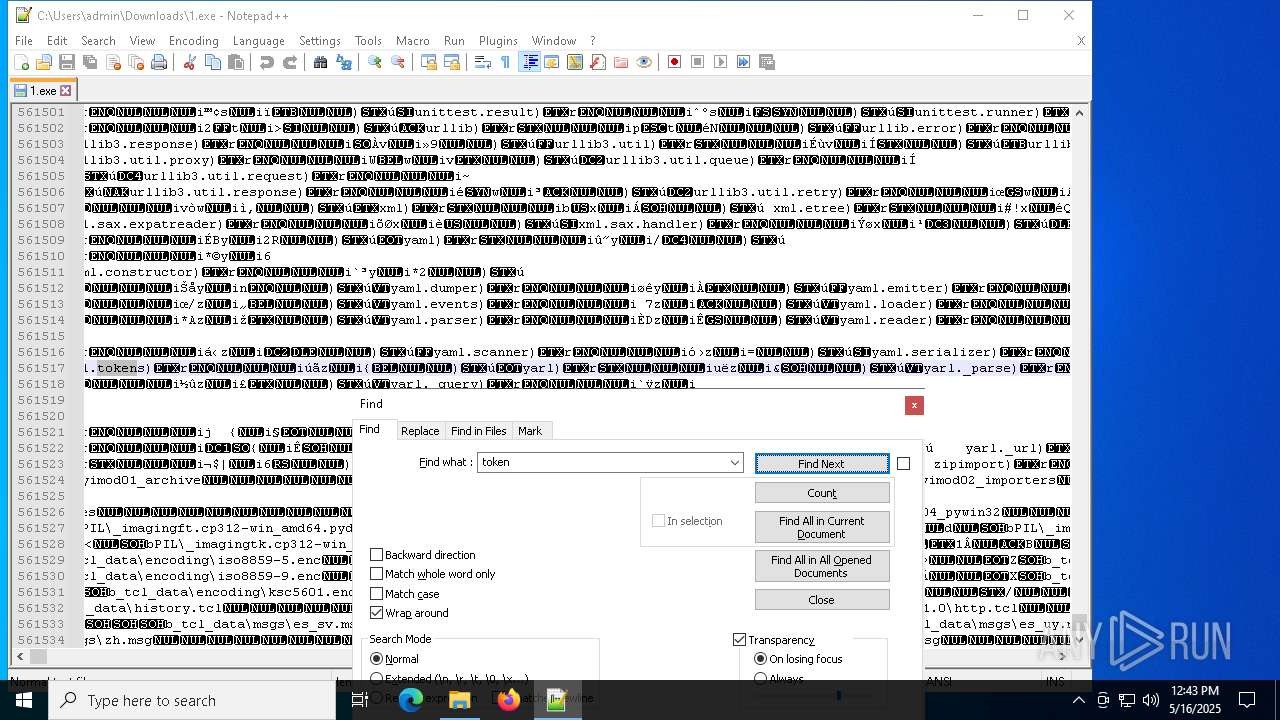1280x720 pixels.
Task: Close Find dialog with red X
Action: pyautogui.click(x=914, y=405)
